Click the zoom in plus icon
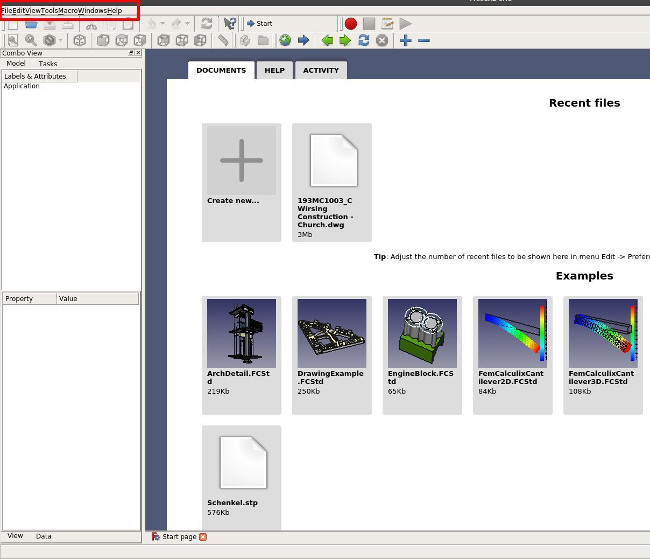This screenshot has height=559, width=650. click(405, 41)
